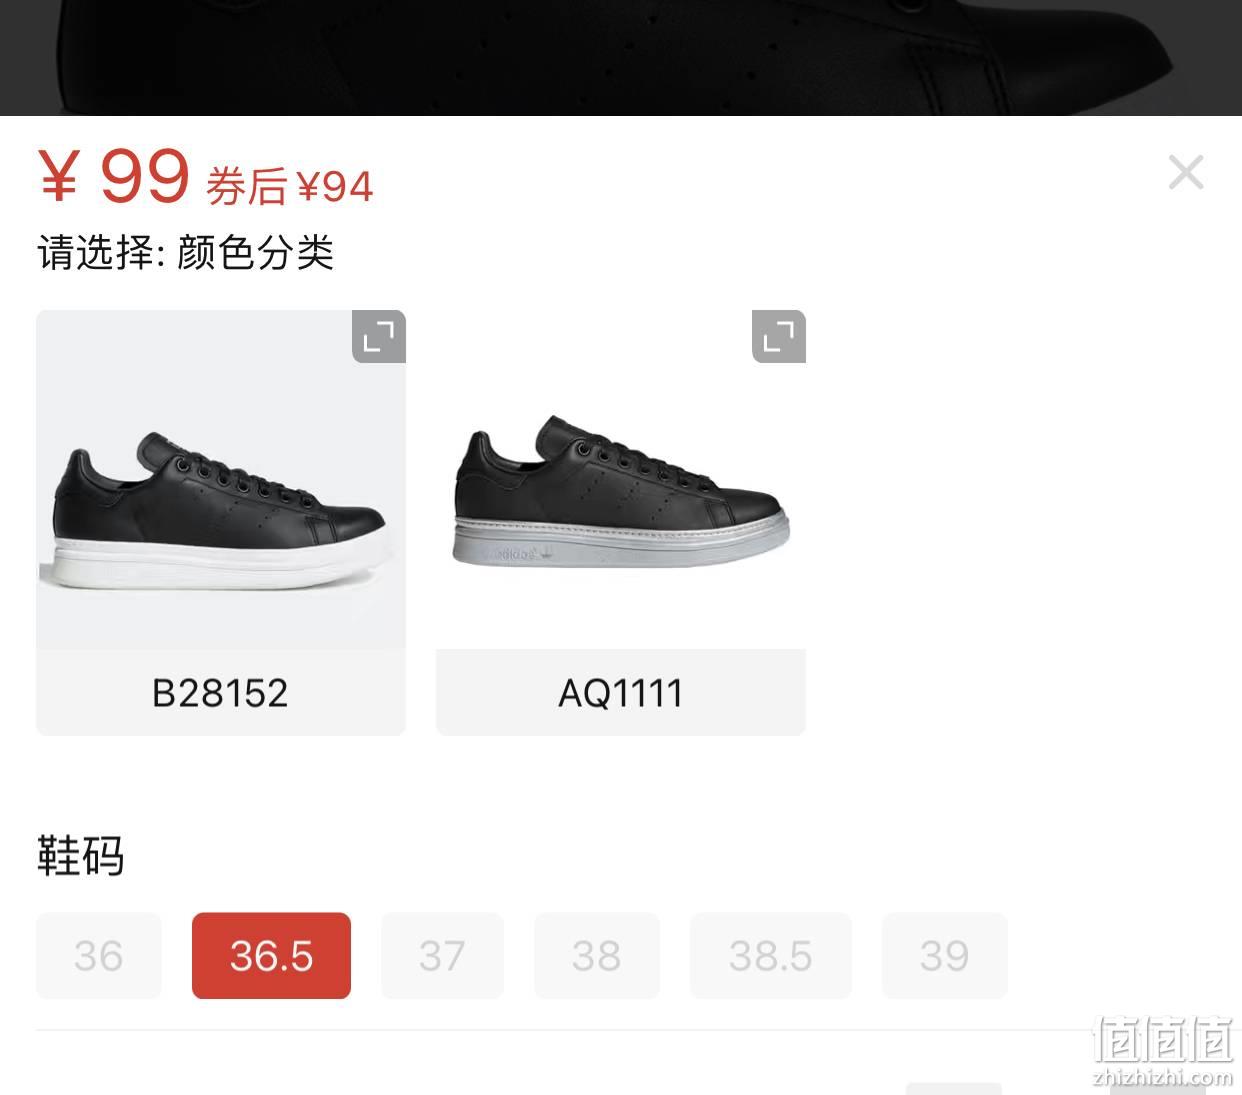
Task: Click the white-sole black shoe thumbnail
Action: pyautogui.click(x=221, y=480)
